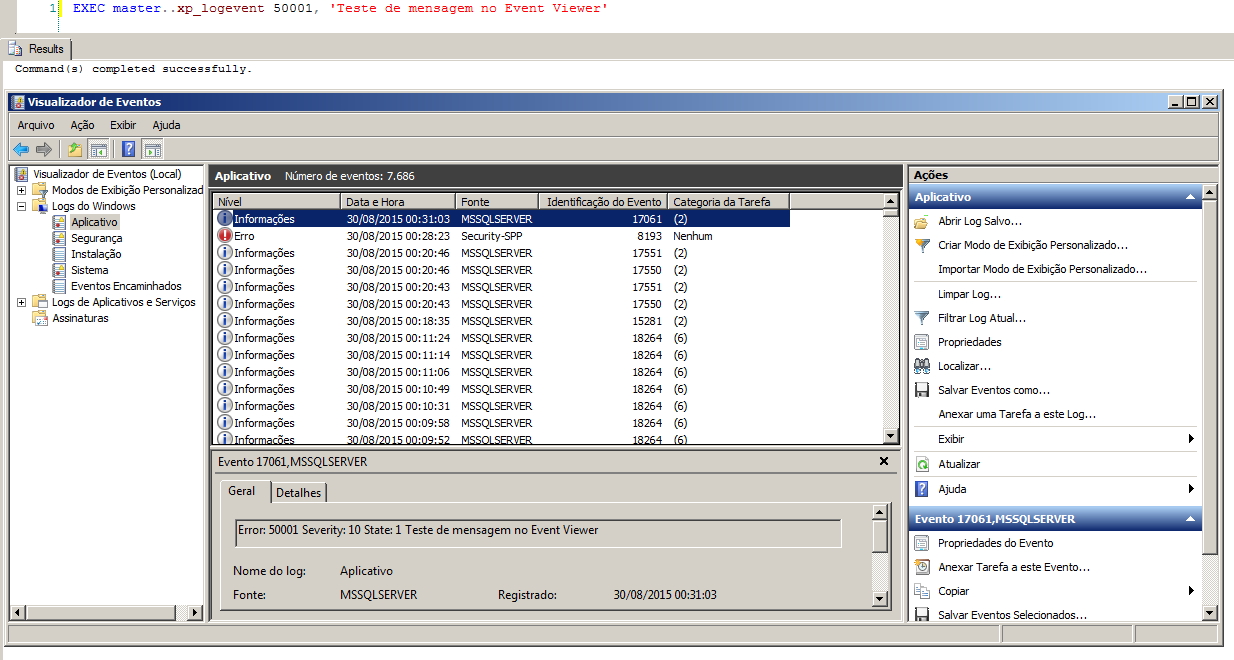The height and width of the screenshot is (660, 1234).
Task: Select the event logged at 30/08/2015 00:11:24
Action: (x=501, y=338)
